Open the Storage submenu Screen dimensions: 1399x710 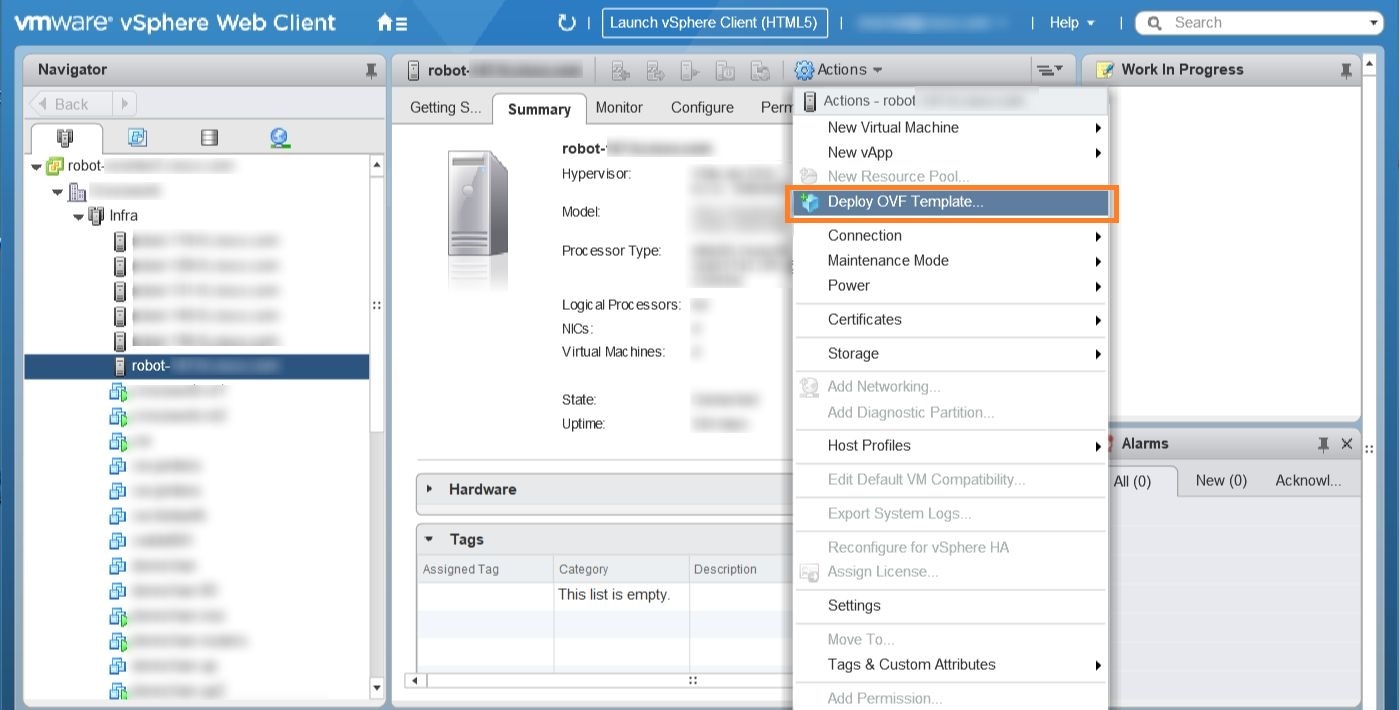click(951, 354)
